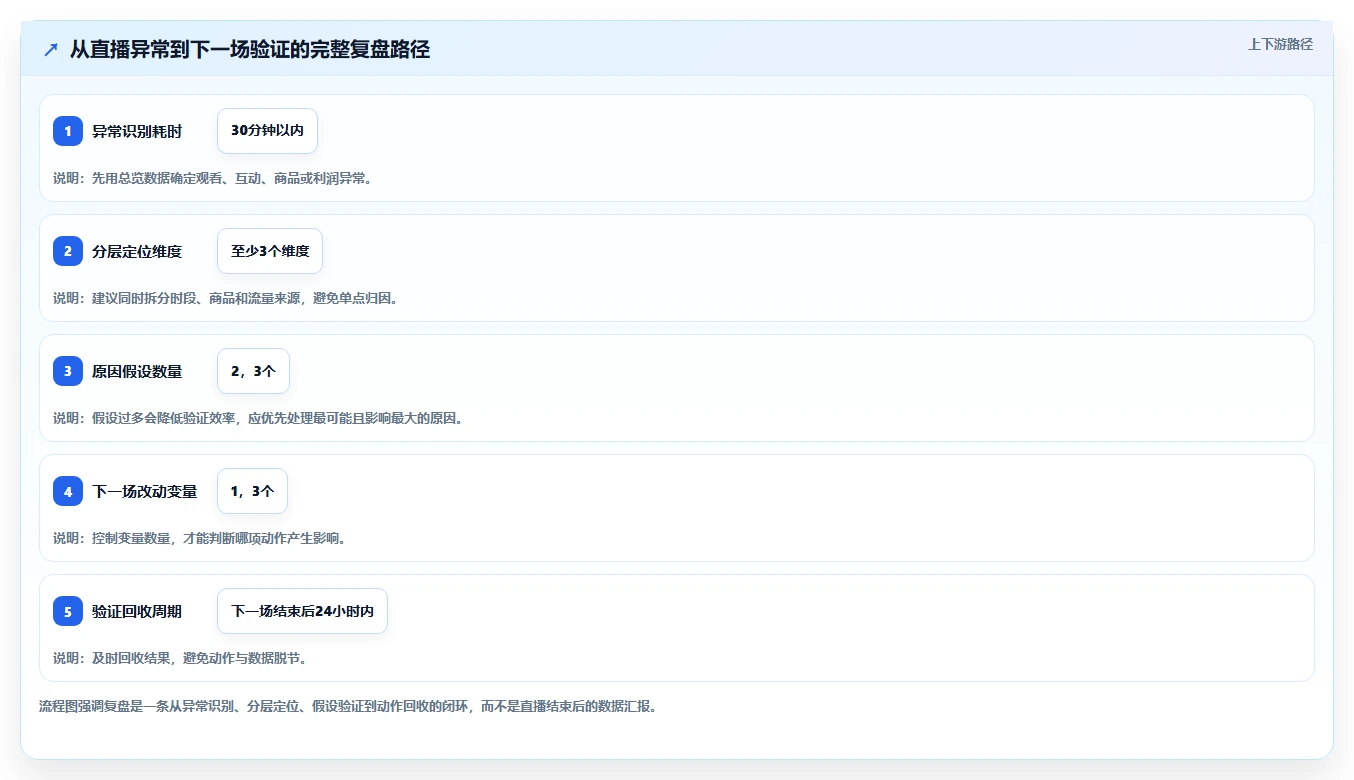Click step number 1 badge
The image size is (1354, 780).
point(68,131)
